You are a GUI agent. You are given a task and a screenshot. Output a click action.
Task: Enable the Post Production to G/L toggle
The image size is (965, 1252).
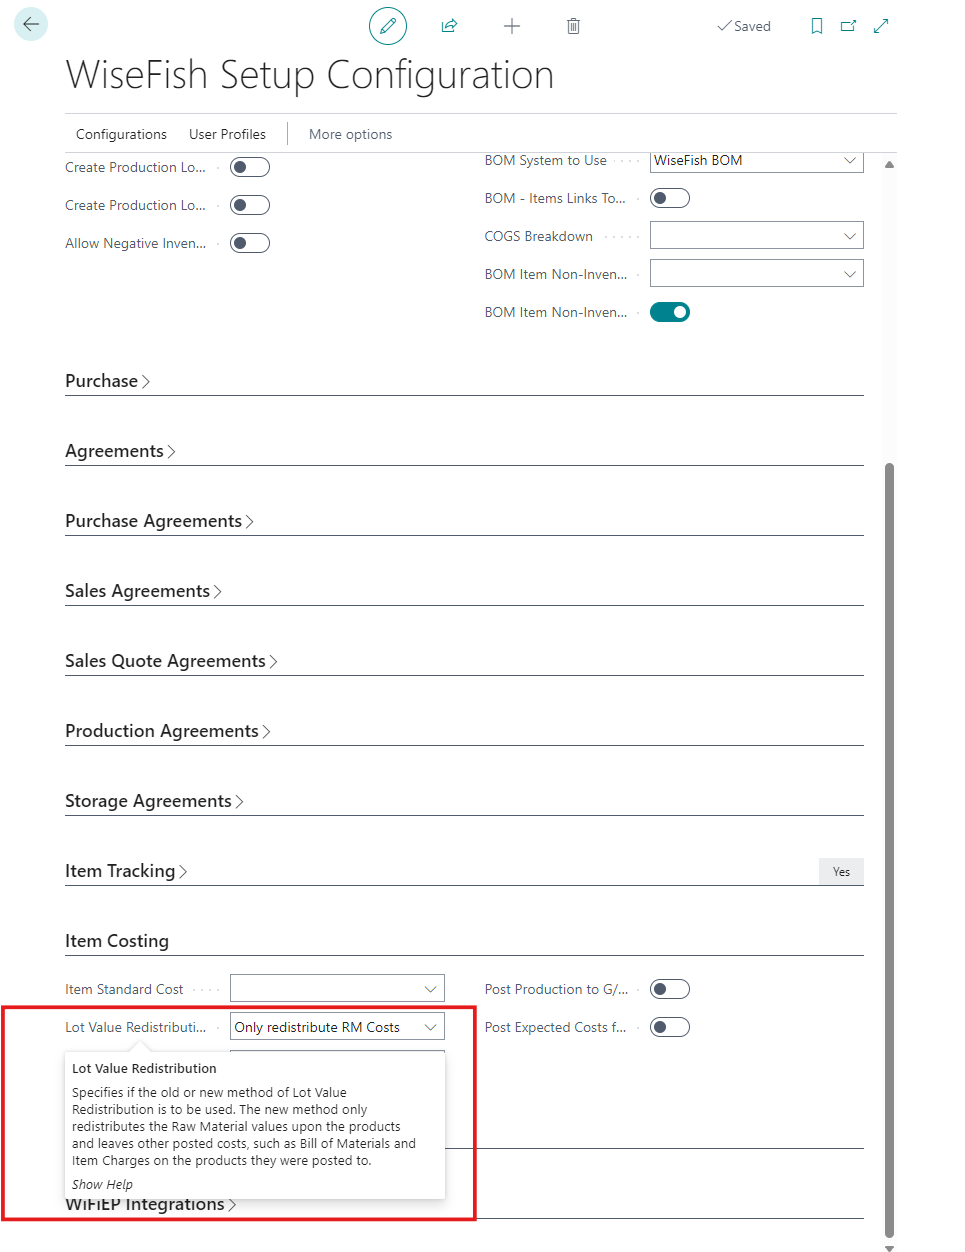tap(670, 989)
